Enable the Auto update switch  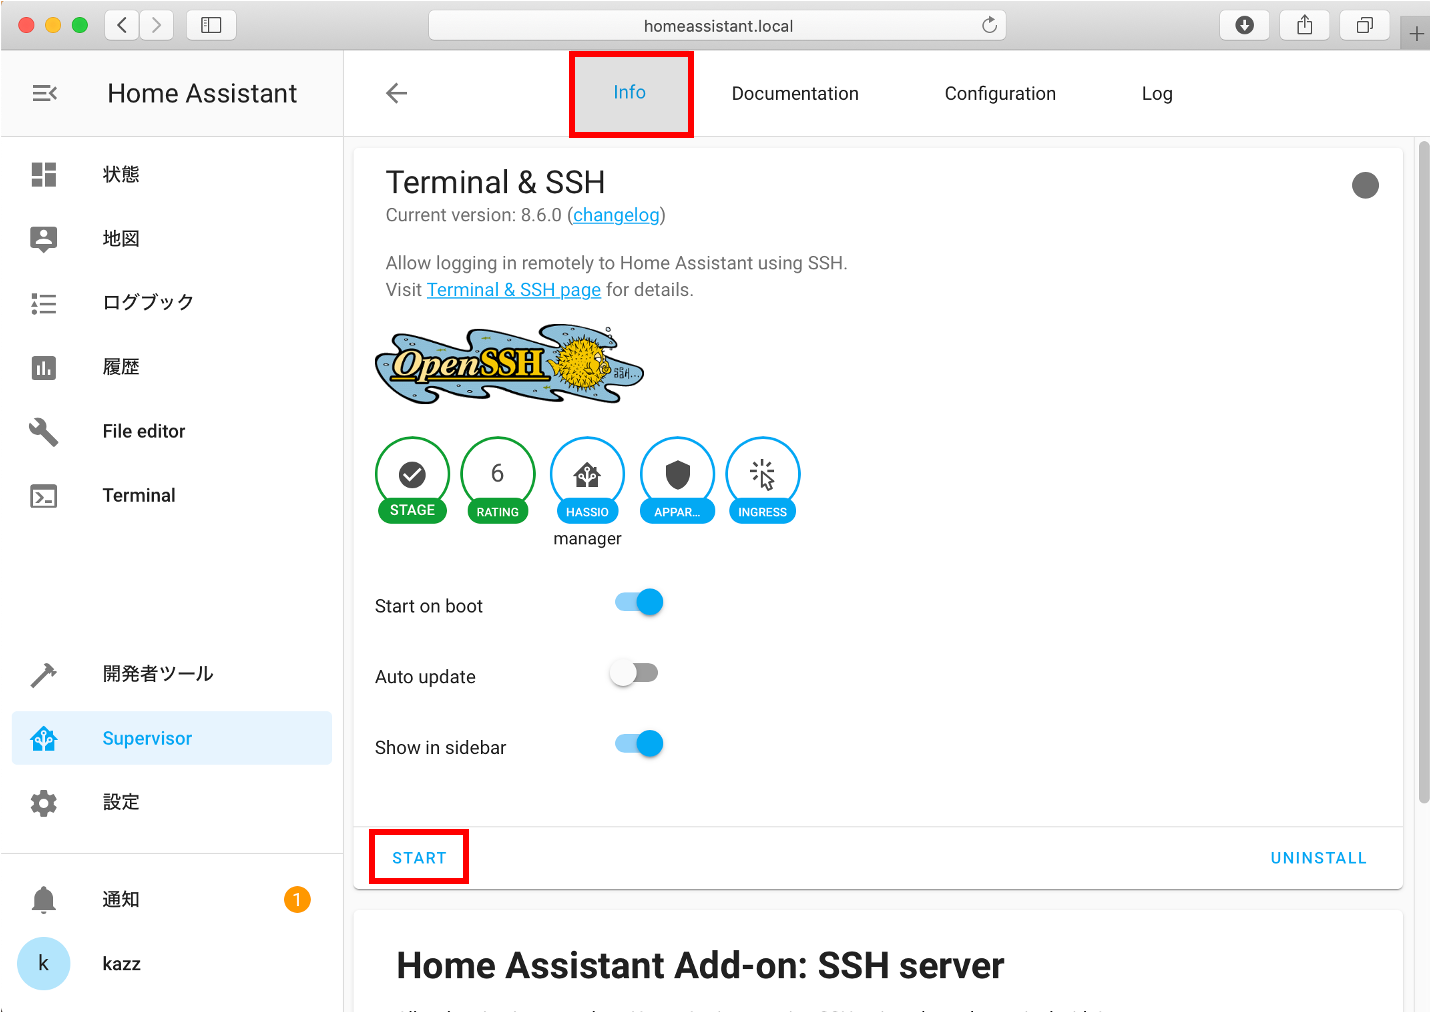634,673
